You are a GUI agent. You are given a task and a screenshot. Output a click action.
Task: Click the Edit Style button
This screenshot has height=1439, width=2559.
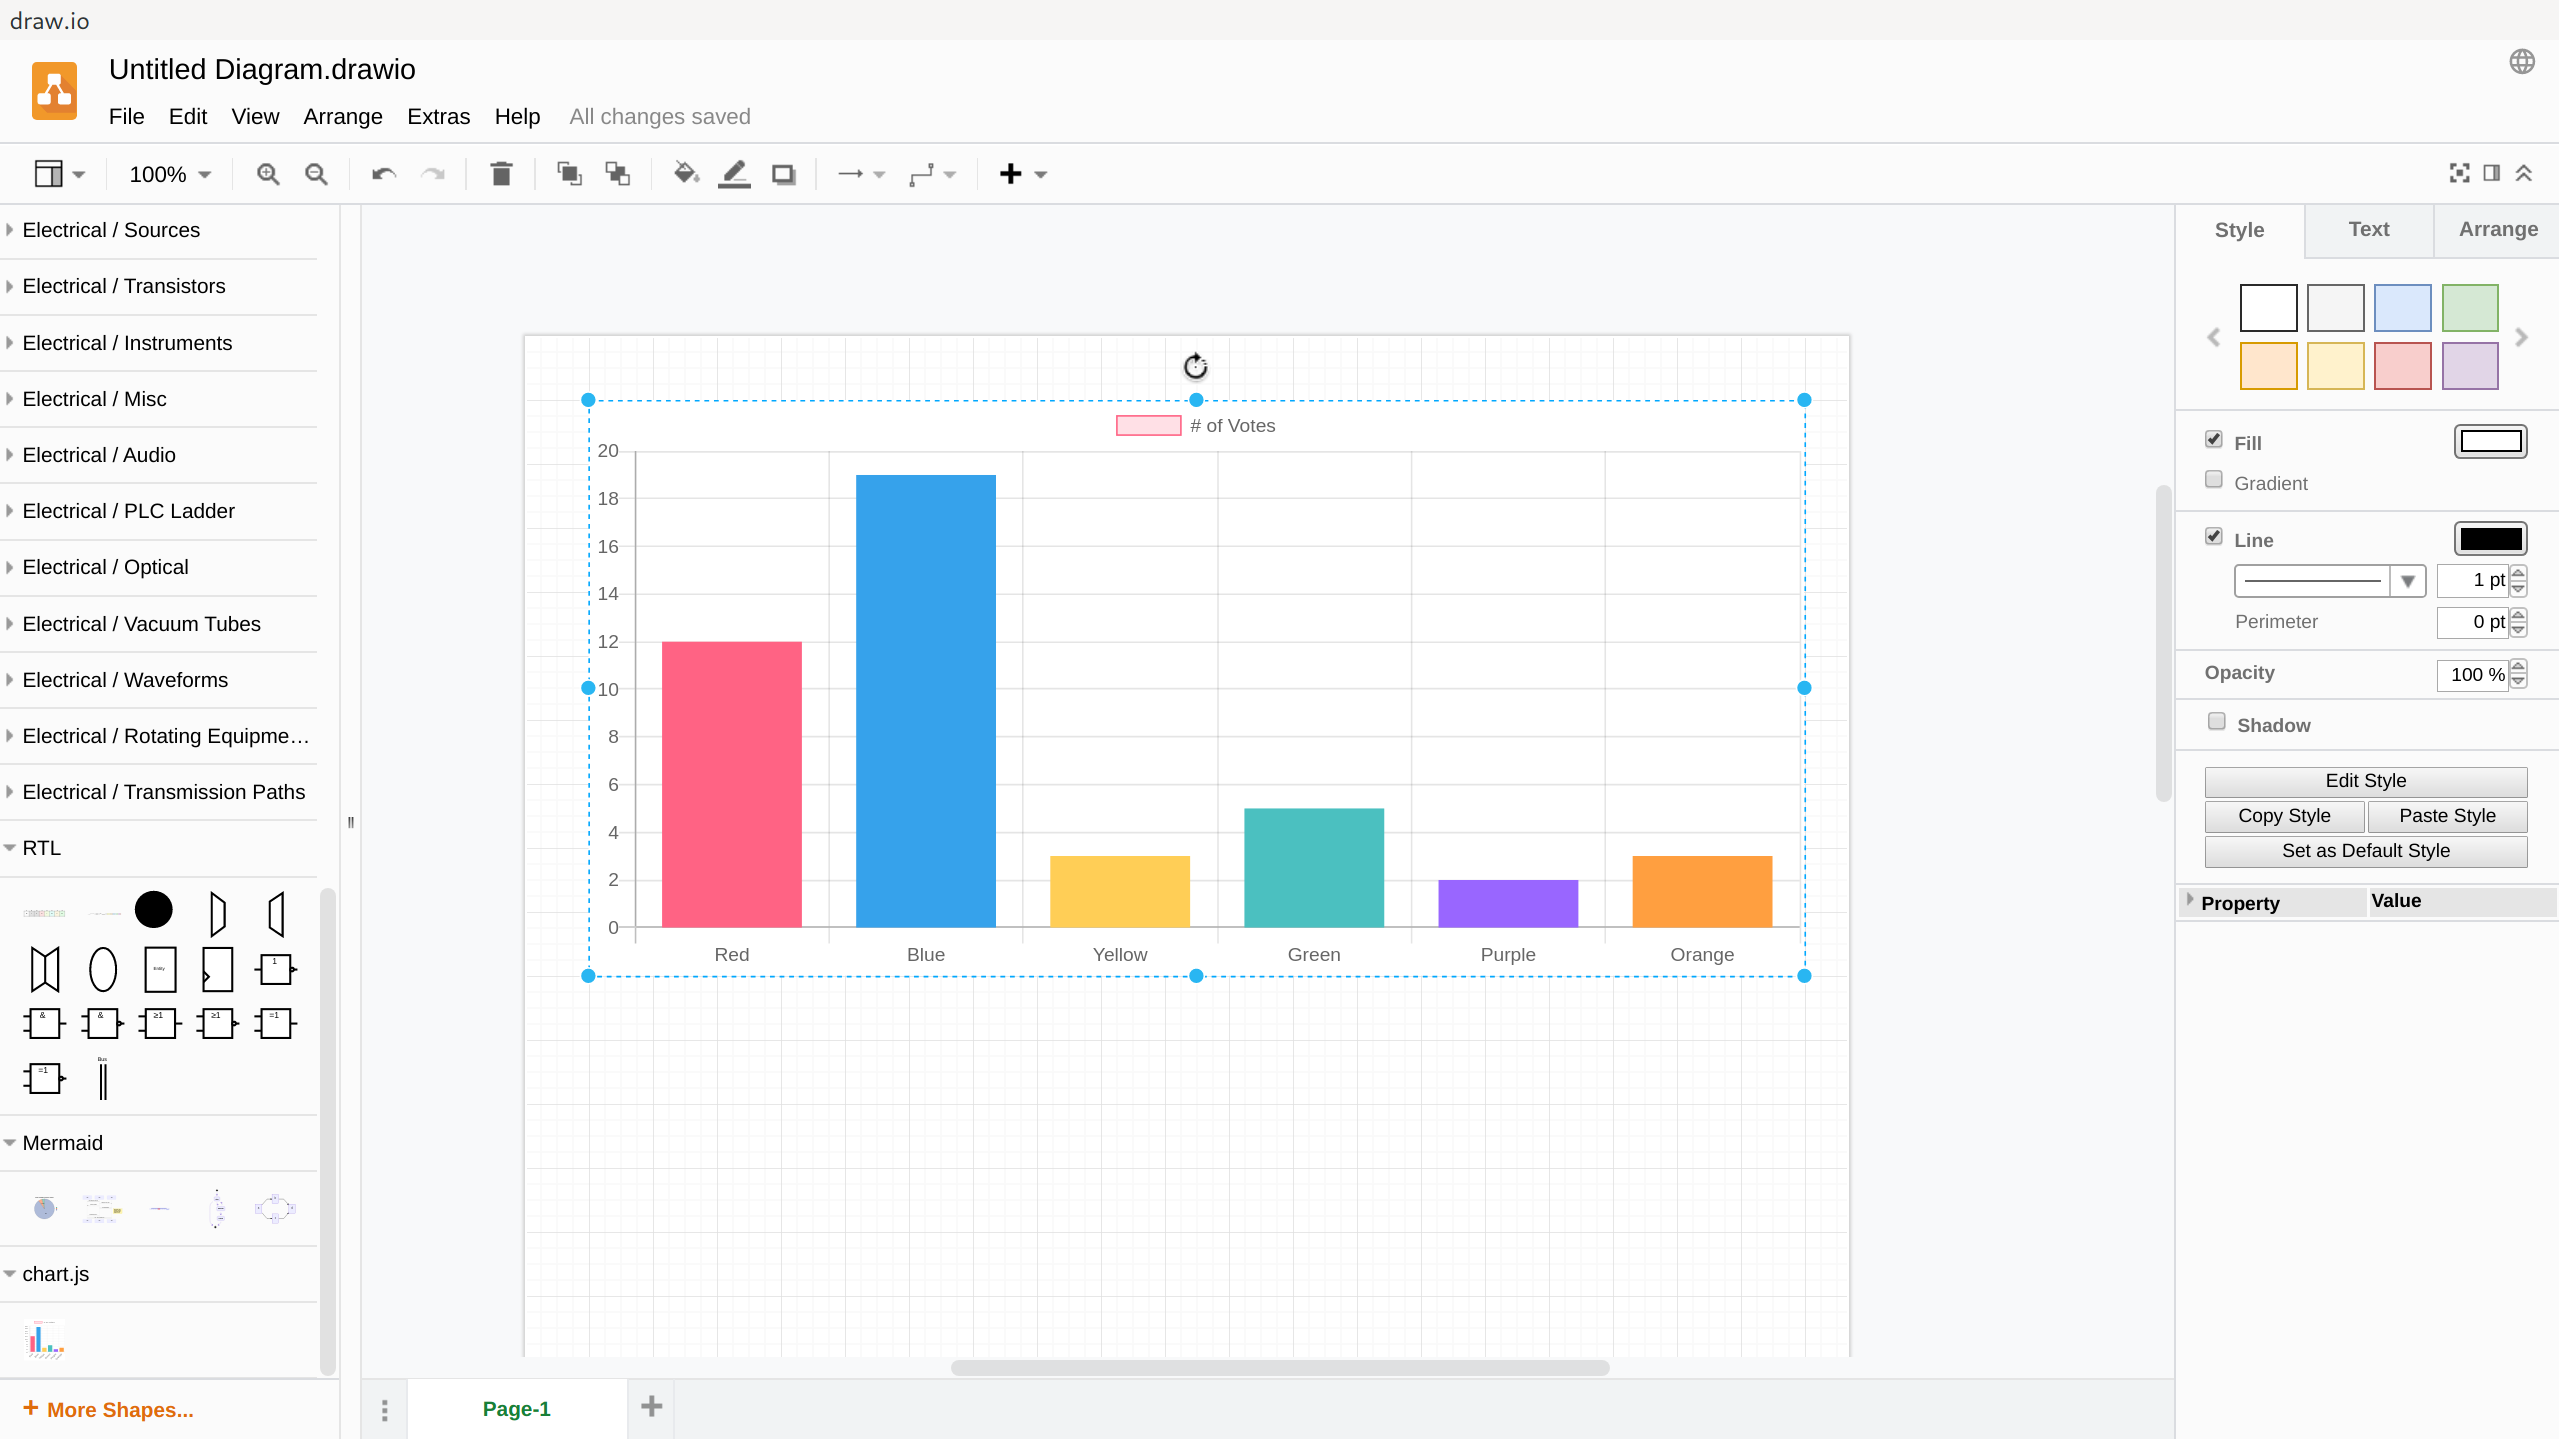2365,781
